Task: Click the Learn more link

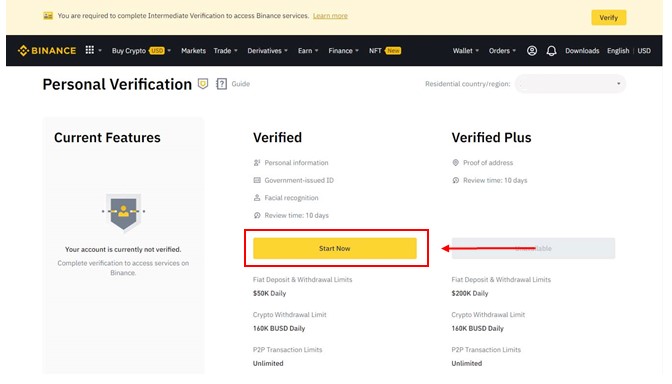Action: [x=330, y=16]
